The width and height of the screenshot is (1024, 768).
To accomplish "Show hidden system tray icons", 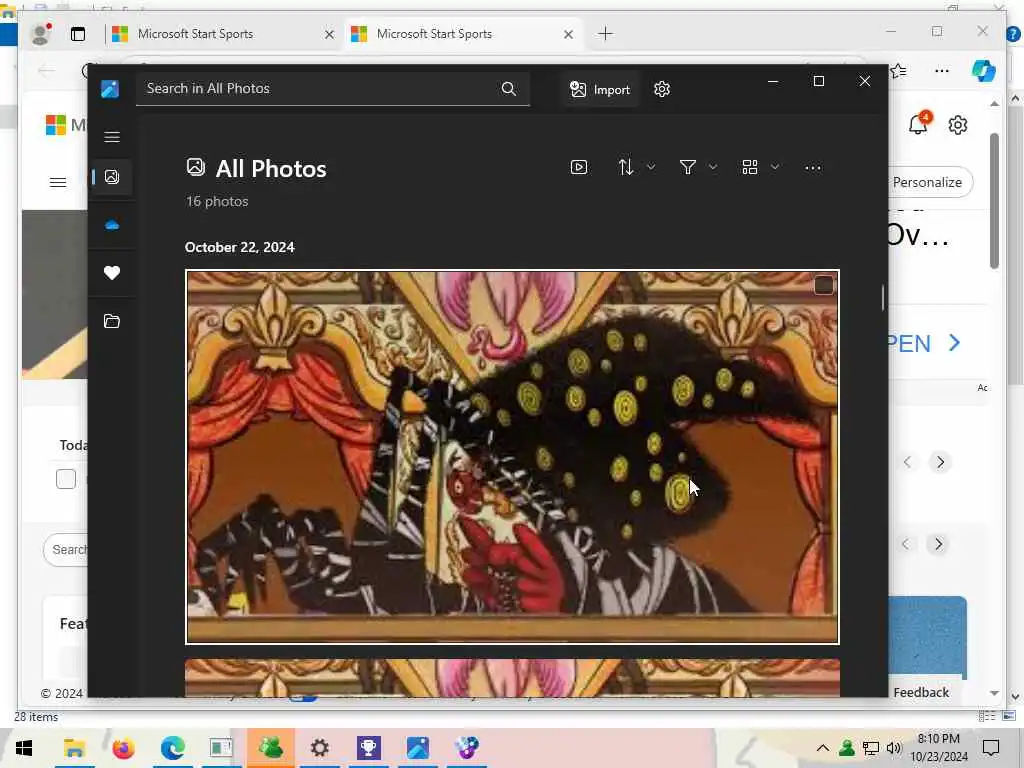I will 823,748.
